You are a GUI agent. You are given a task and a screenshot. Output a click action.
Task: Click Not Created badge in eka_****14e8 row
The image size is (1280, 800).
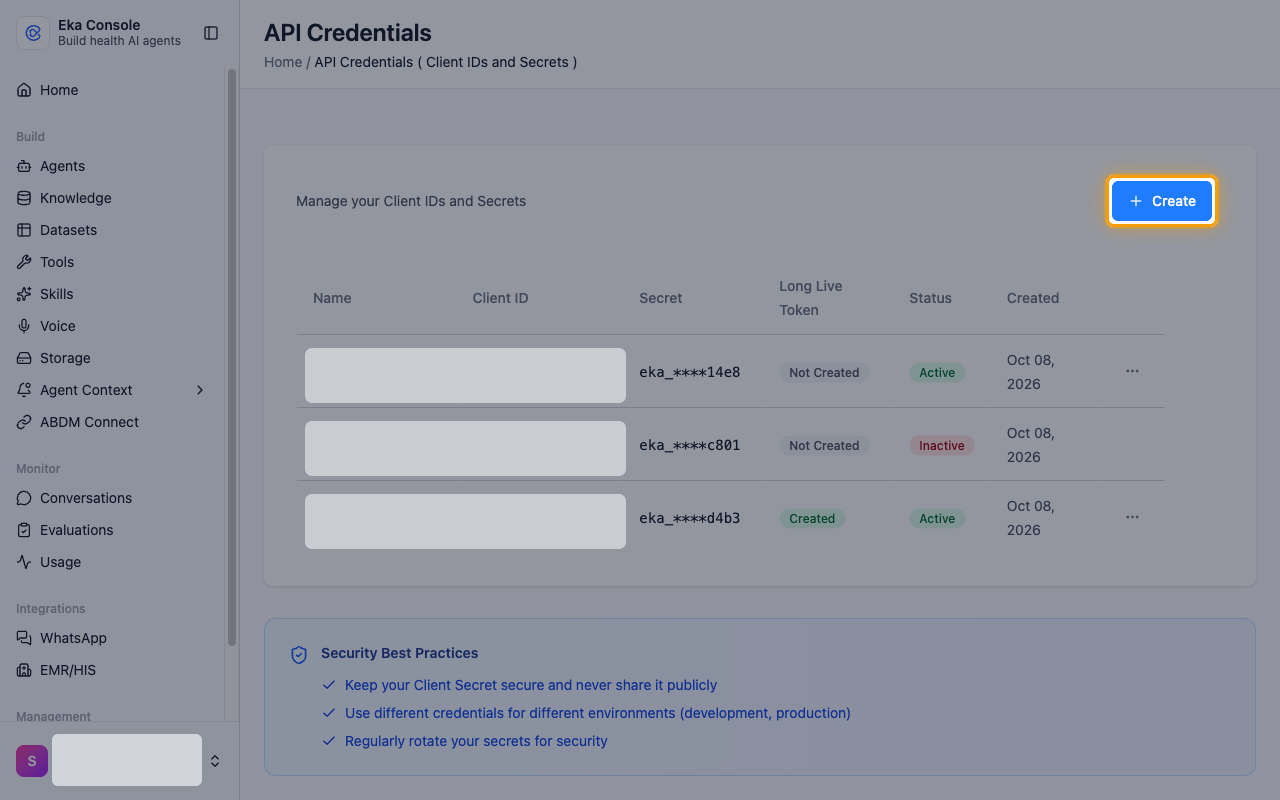(824, 372)
